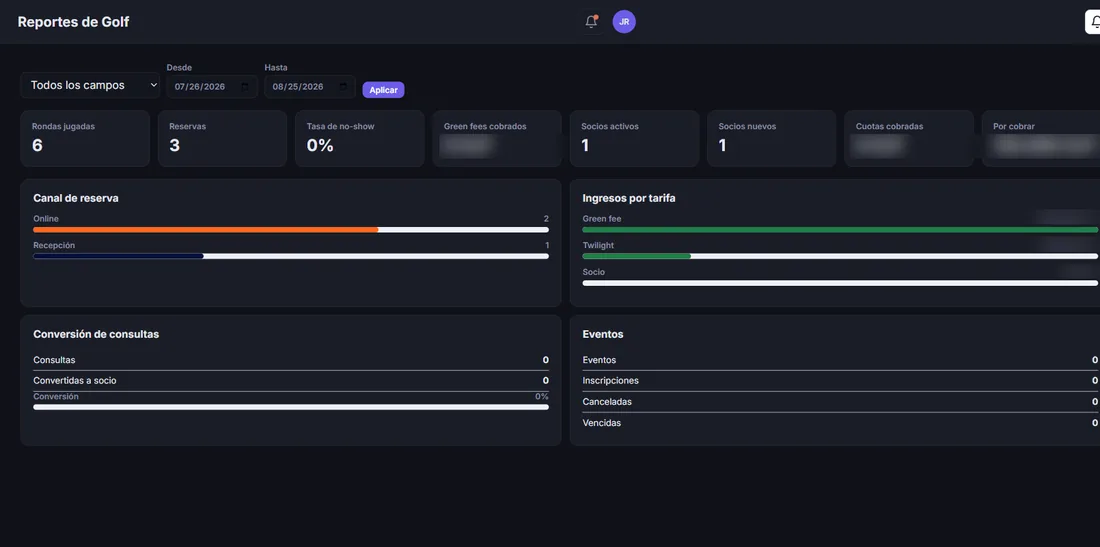The width and height of the screenshot is (1100, 547).
Task: Select the Green fees cobrados card
Action: [497, 138]
